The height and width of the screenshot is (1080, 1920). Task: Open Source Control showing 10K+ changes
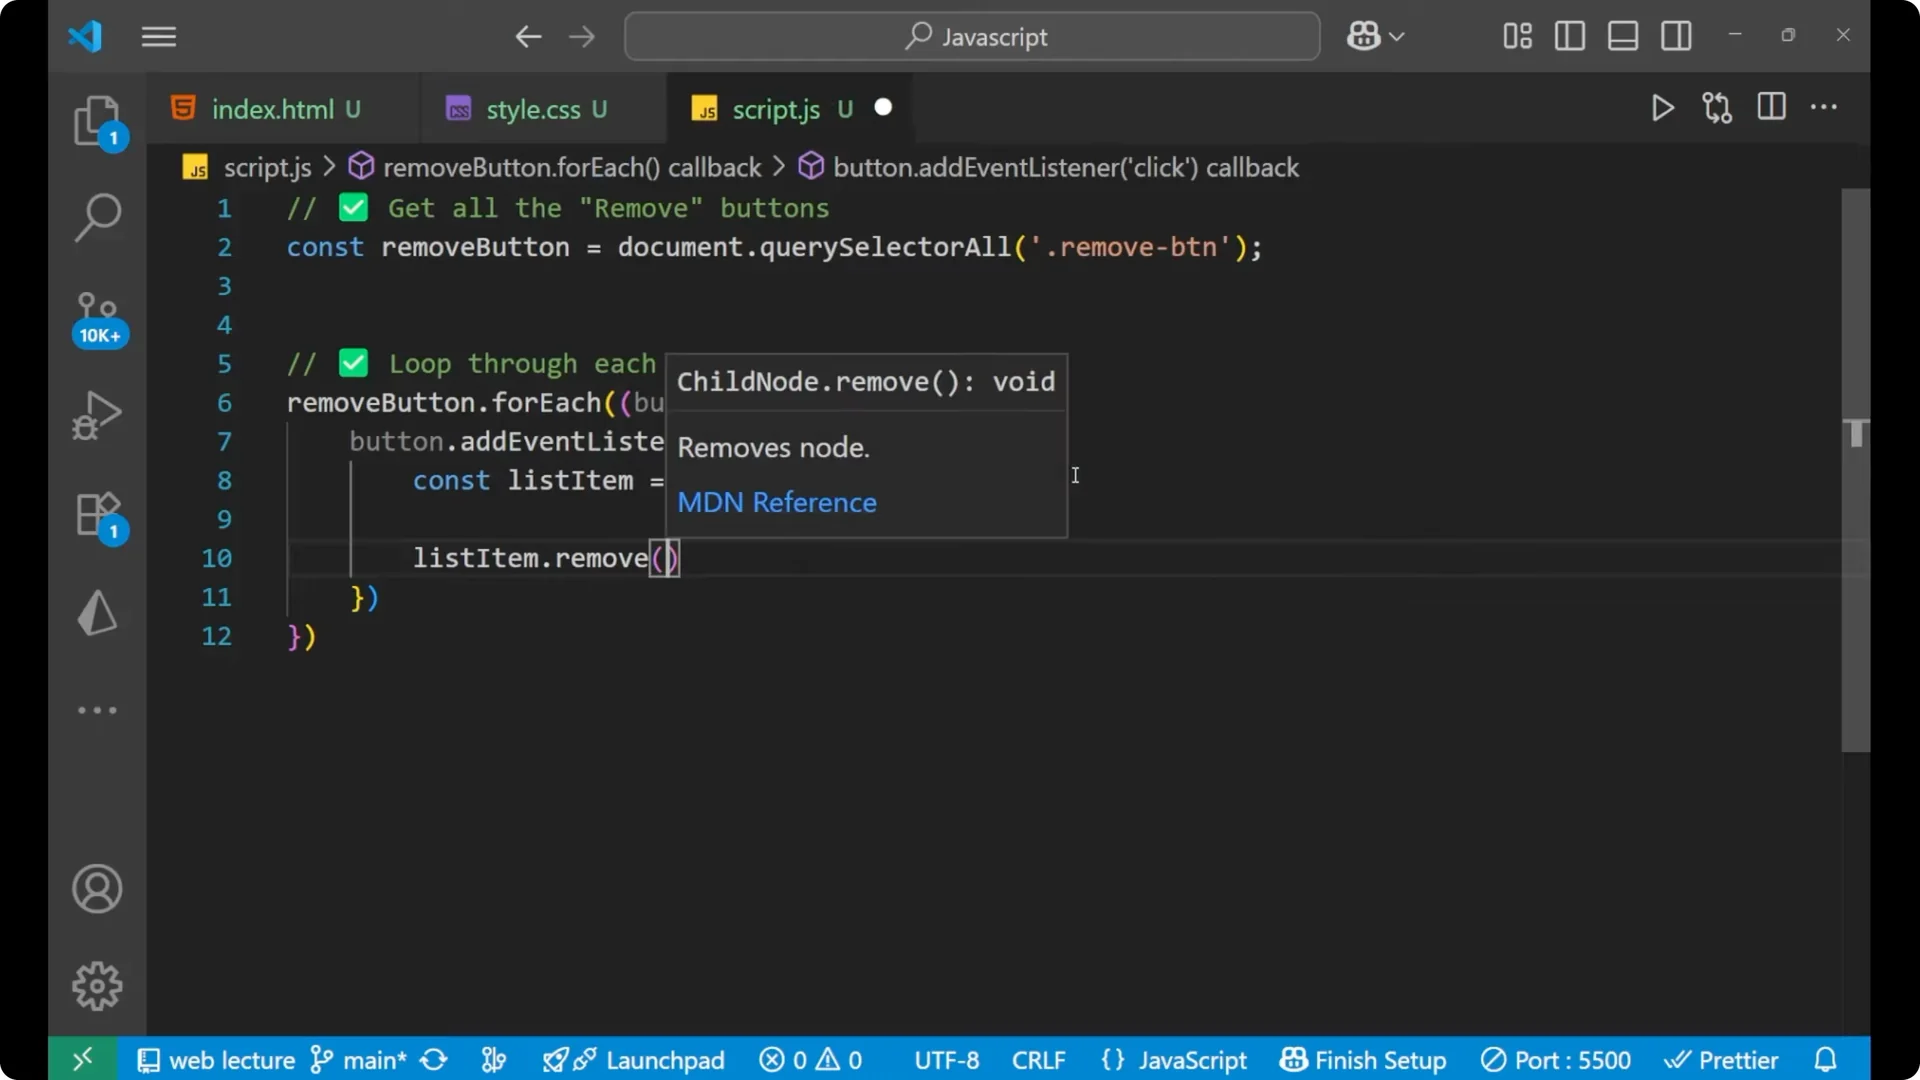click(97, 315)
